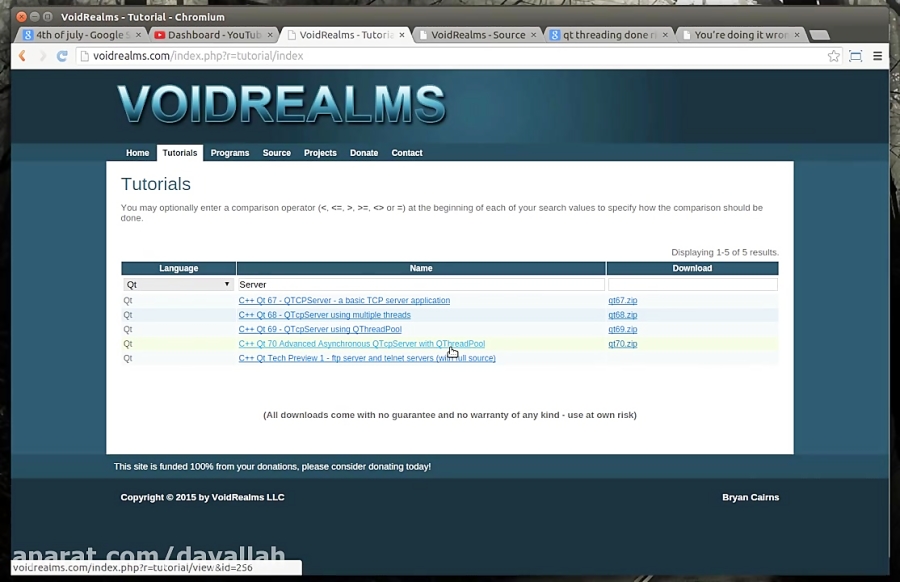
Task: Reload the page with the refresh icon
Action: point(62,56)
